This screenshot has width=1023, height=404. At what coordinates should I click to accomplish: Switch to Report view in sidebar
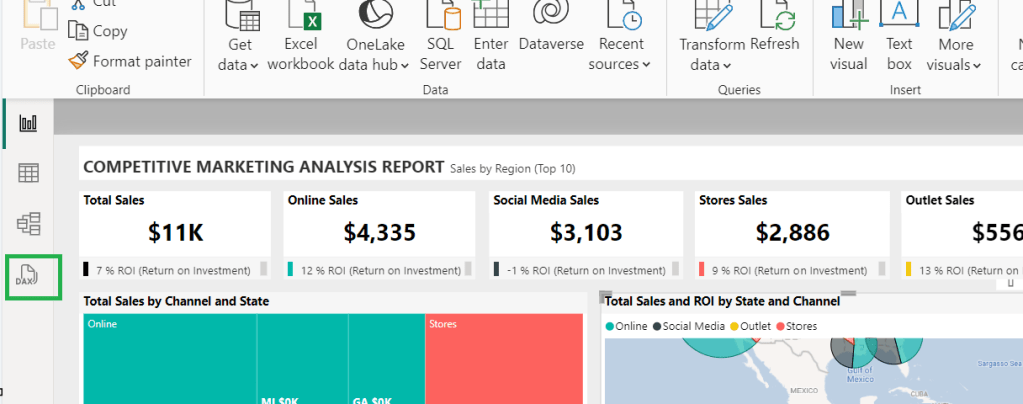coord(29,123)
